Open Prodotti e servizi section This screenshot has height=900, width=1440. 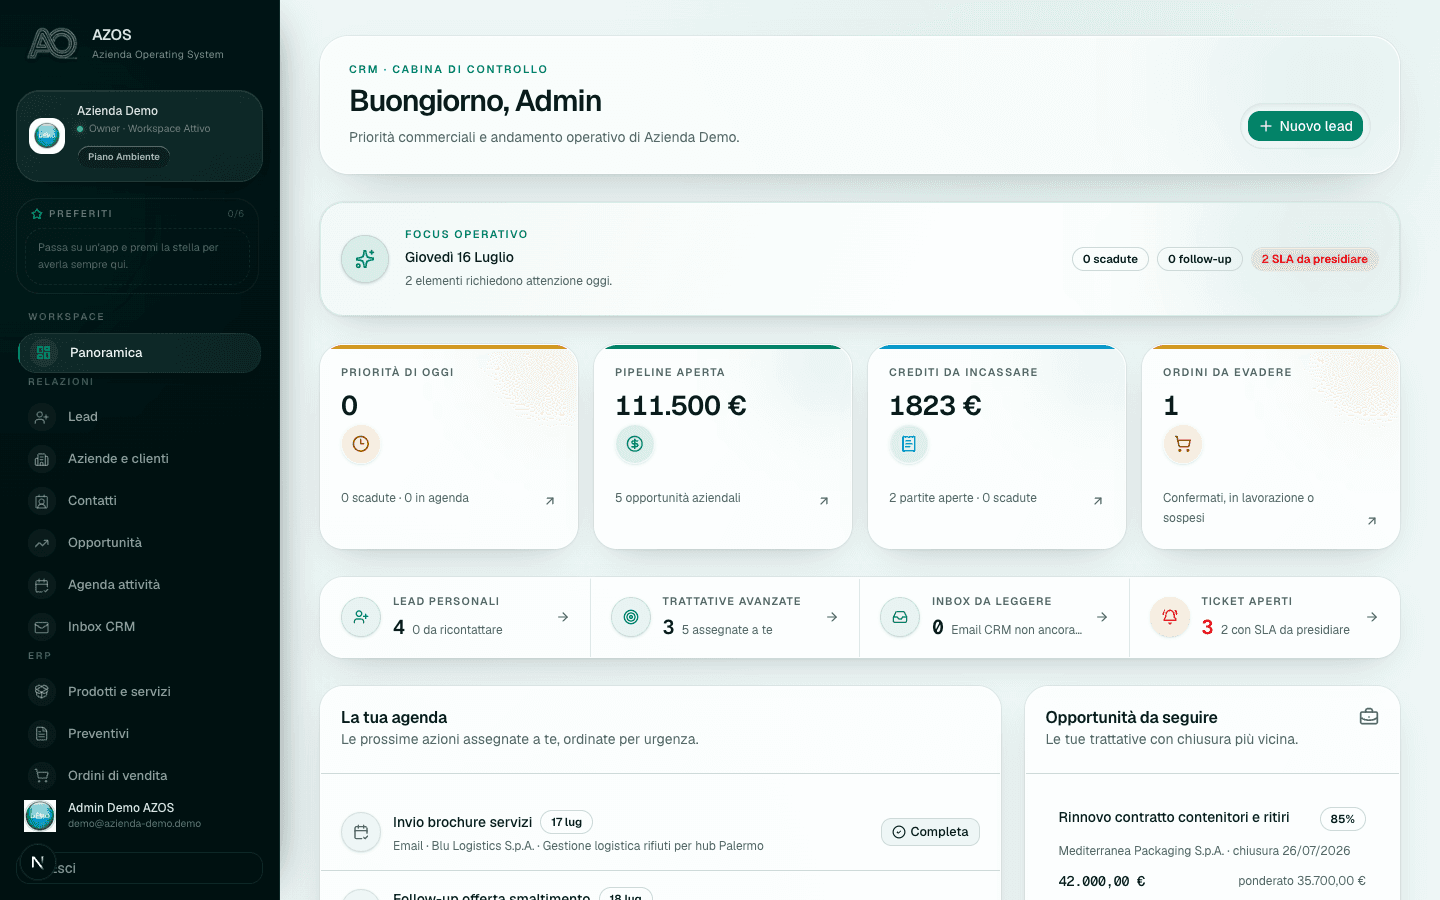(x=140, y=692)
